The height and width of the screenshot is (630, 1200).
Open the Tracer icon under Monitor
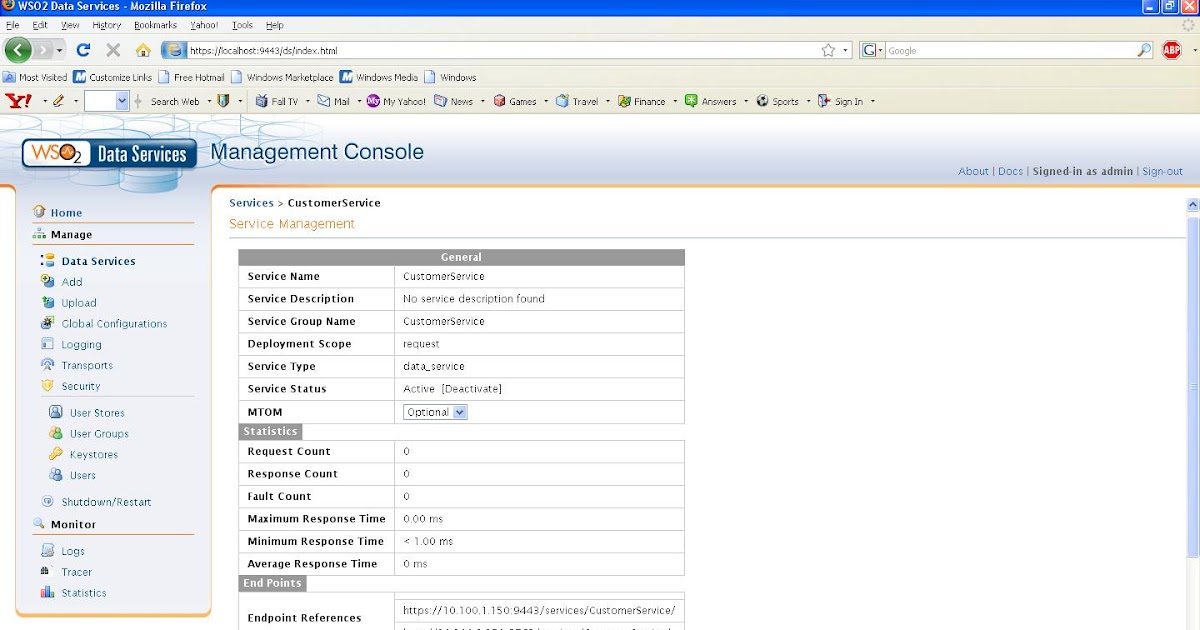click(x=47, y=571)
